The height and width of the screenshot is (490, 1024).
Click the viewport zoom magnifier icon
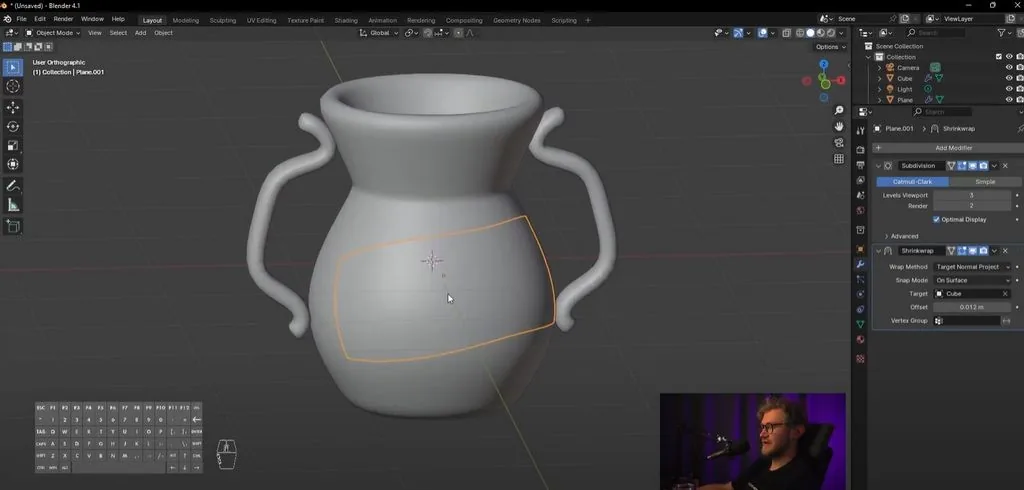click(839, 110)
